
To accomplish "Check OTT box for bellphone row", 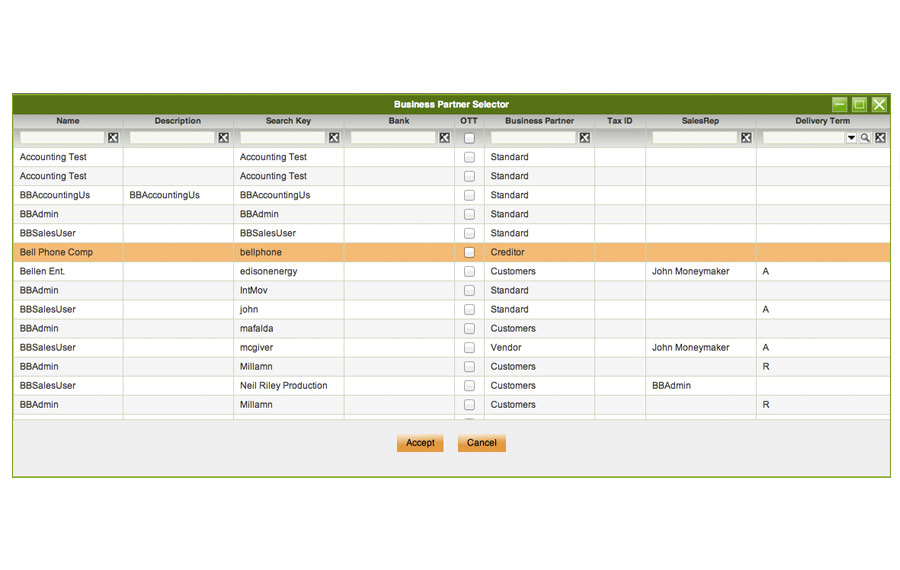I will click(x=470, y=253).
